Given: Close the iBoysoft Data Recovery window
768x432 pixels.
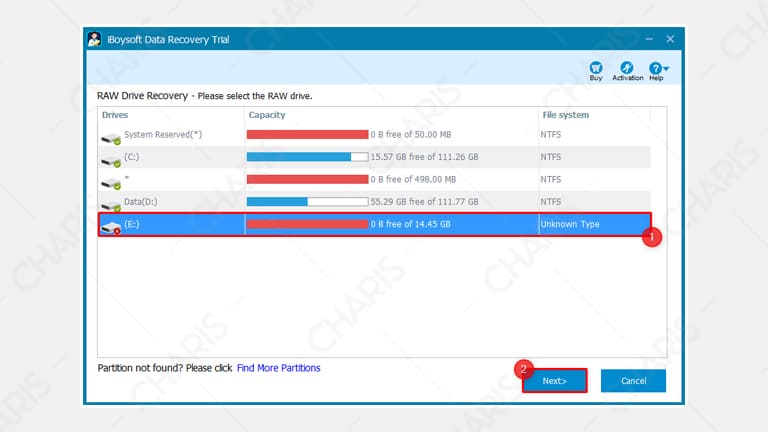Looking at the screenshot, I should [670, 39].
